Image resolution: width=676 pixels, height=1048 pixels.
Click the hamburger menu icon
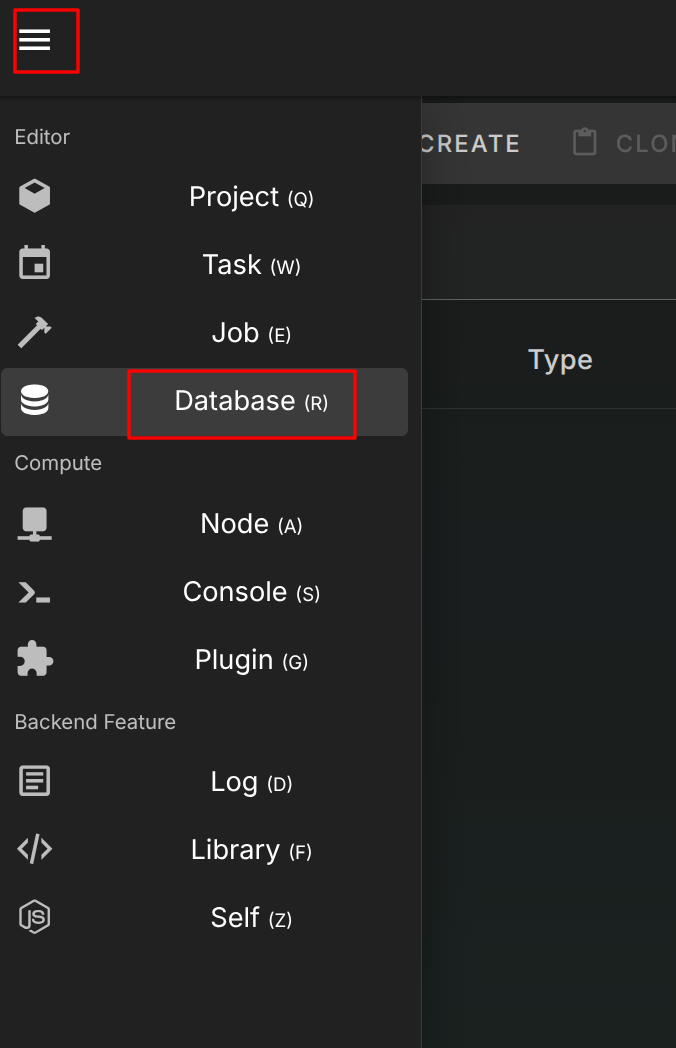[x=35, y=40]
